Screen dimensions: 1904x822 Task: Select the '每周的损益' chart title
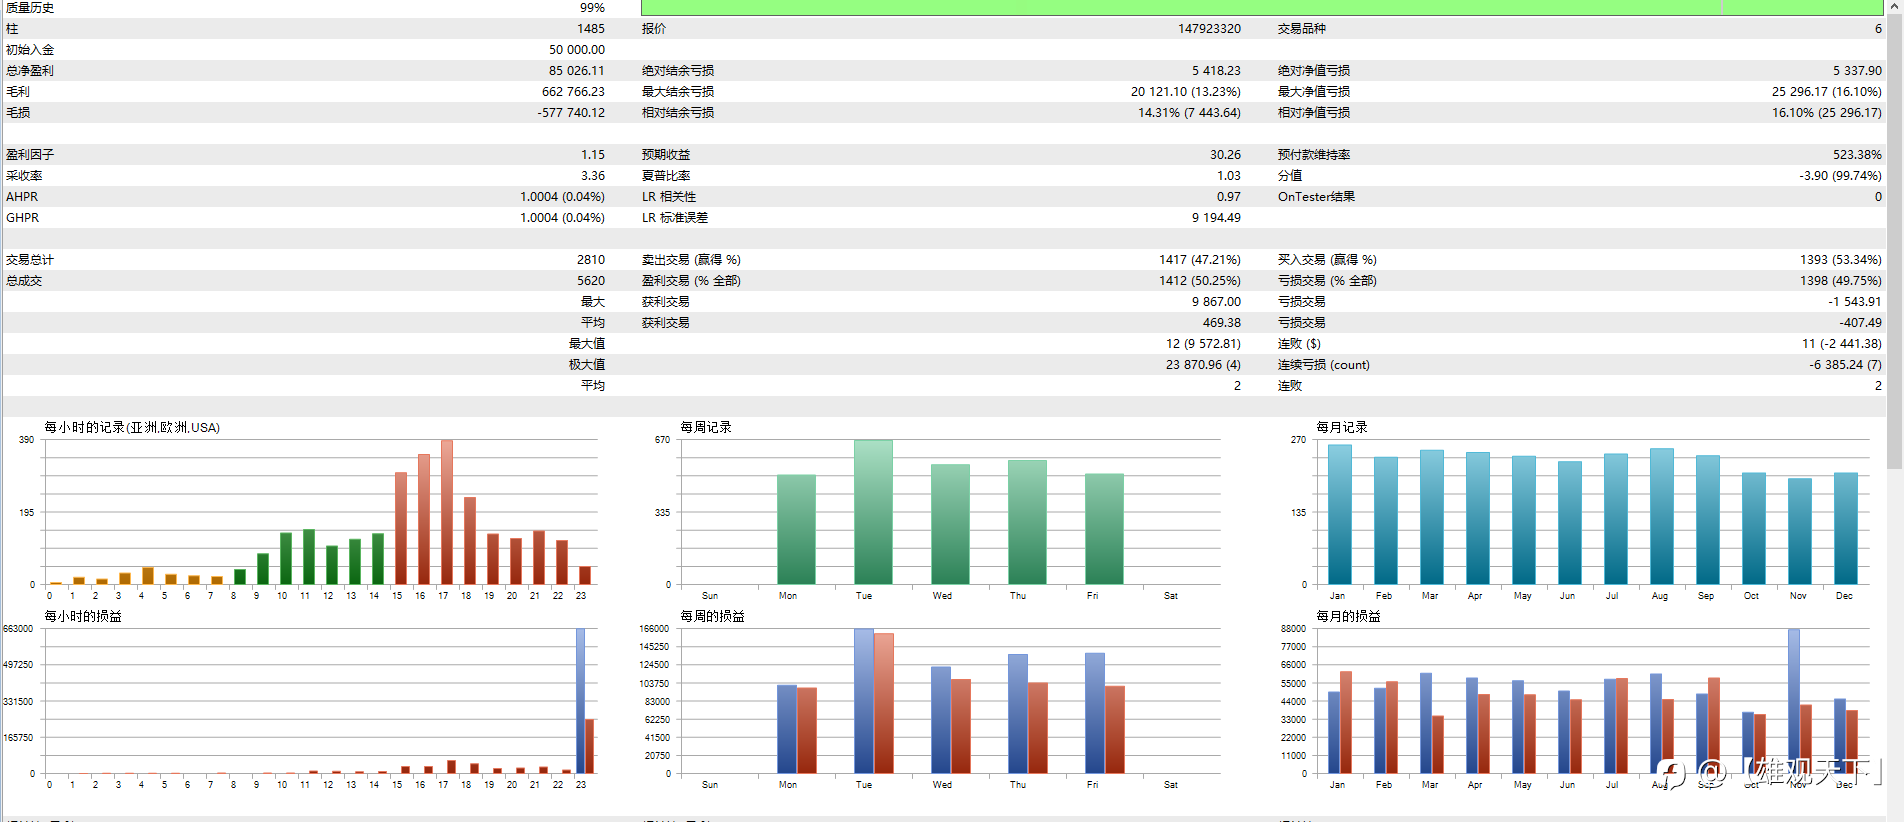pyautogui.click(x=713, y=616)
